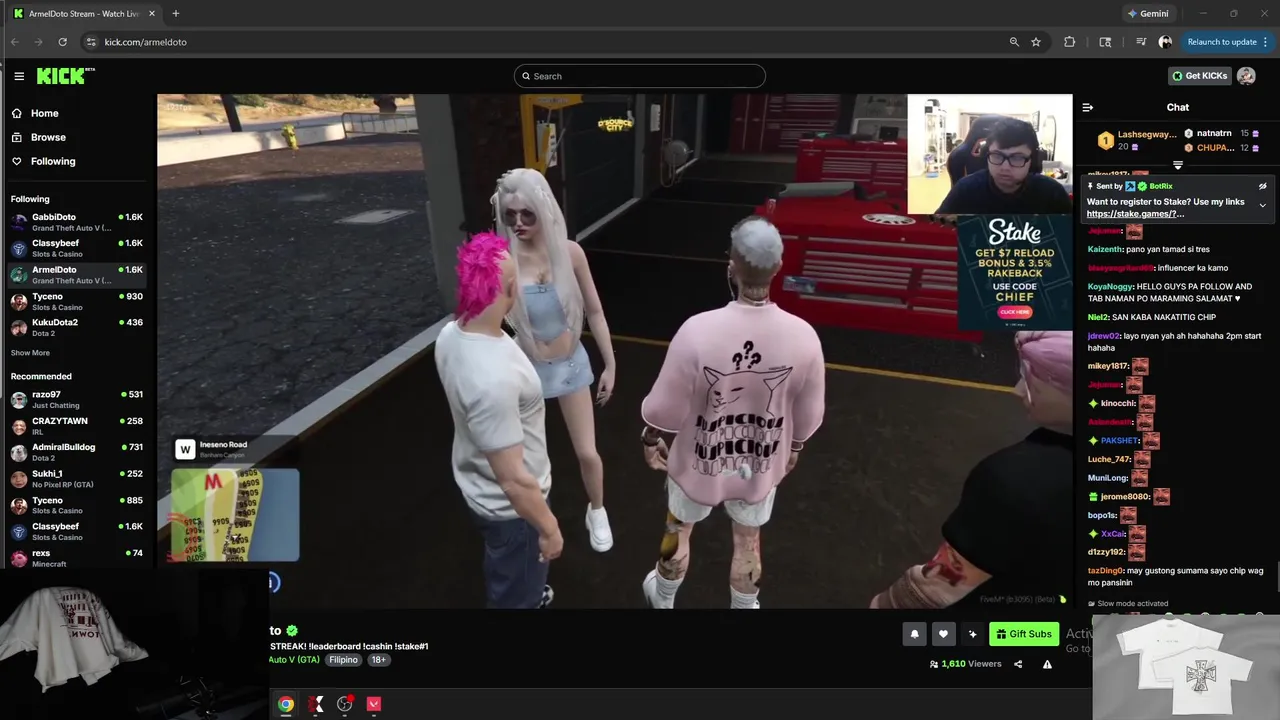Click the notification bell button
Screen dimensions: 1280x720
click(914, 634)
